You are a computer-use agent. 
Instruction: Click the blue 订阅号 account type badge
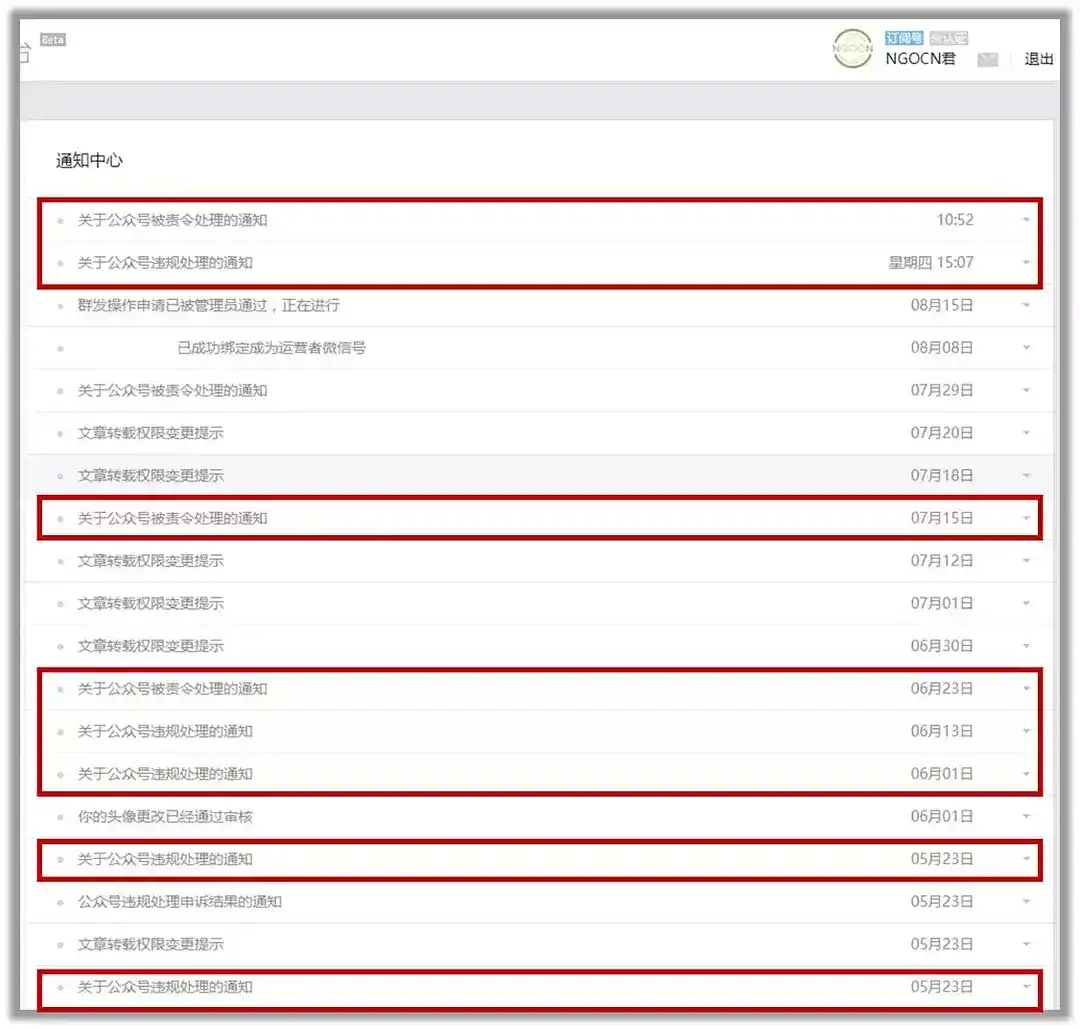pos(905,38)
